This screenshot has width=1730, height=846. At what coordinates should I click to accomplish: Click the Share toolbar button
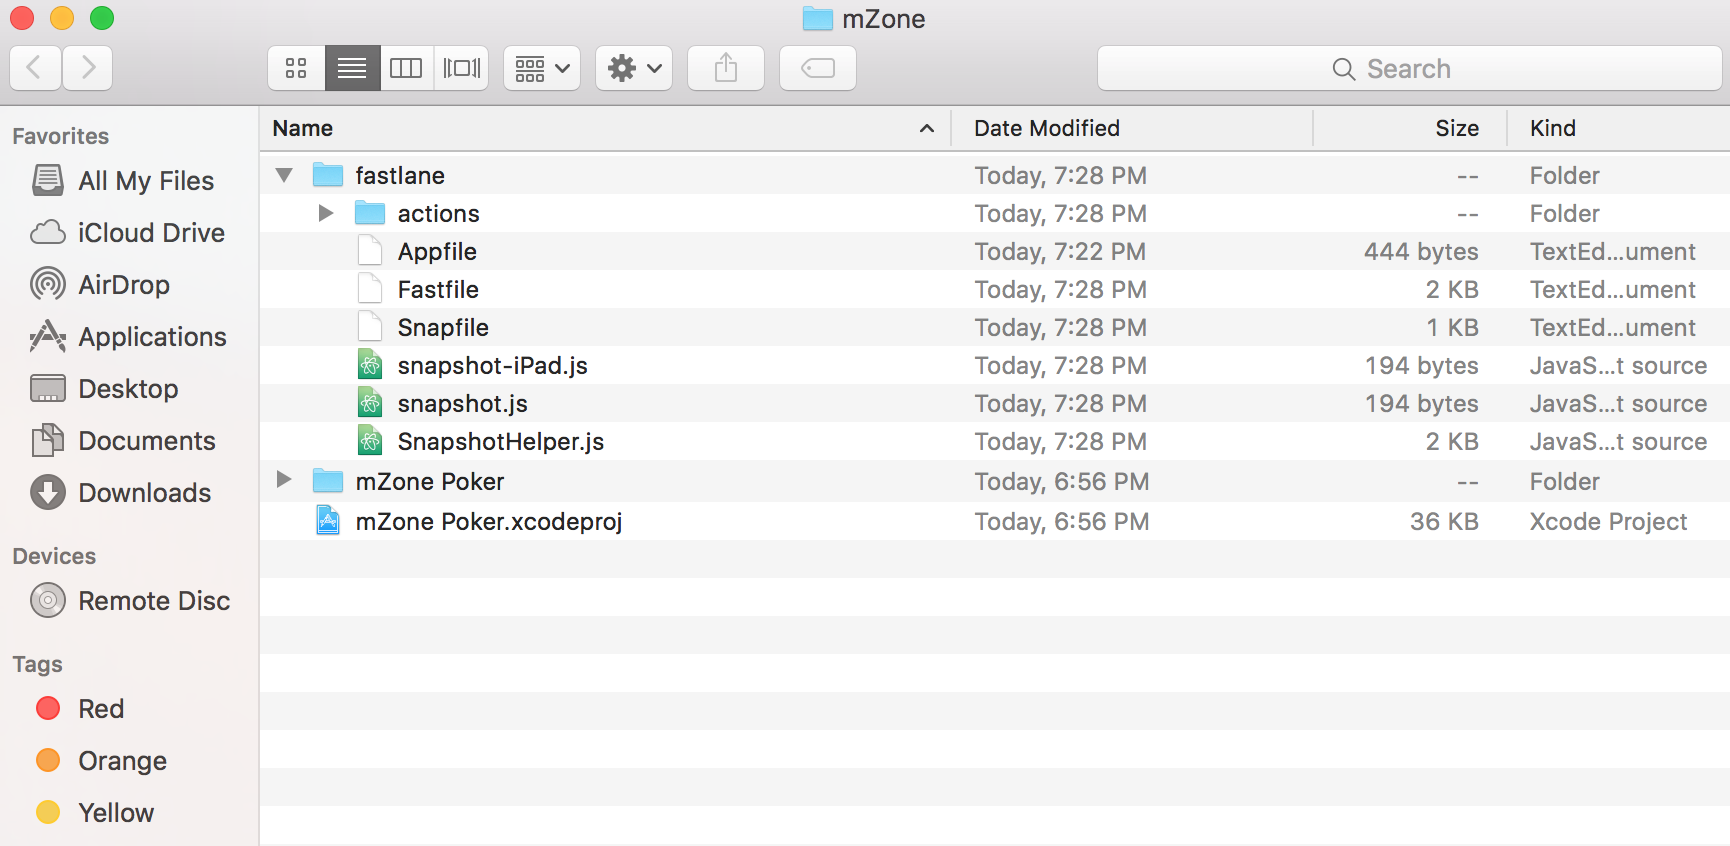[x=726, y=68]
